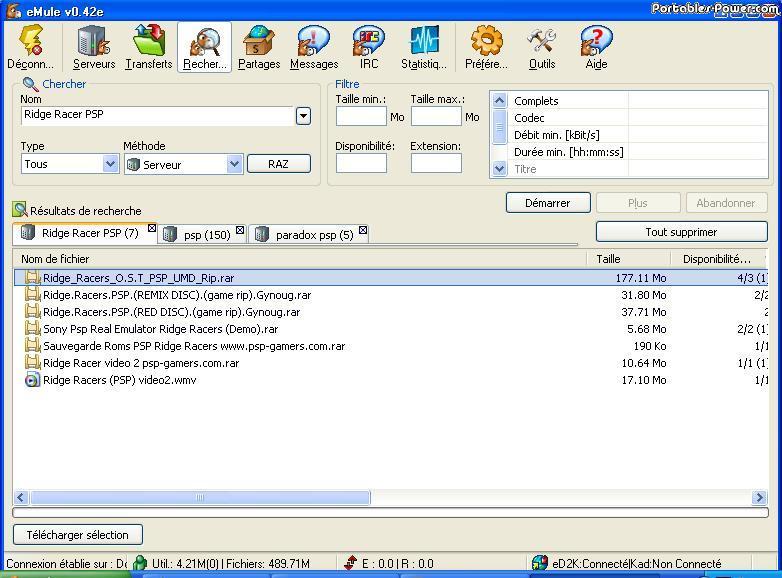The image size is (782, 578).
Task: Click the Plus button
Action: point(638,203)
